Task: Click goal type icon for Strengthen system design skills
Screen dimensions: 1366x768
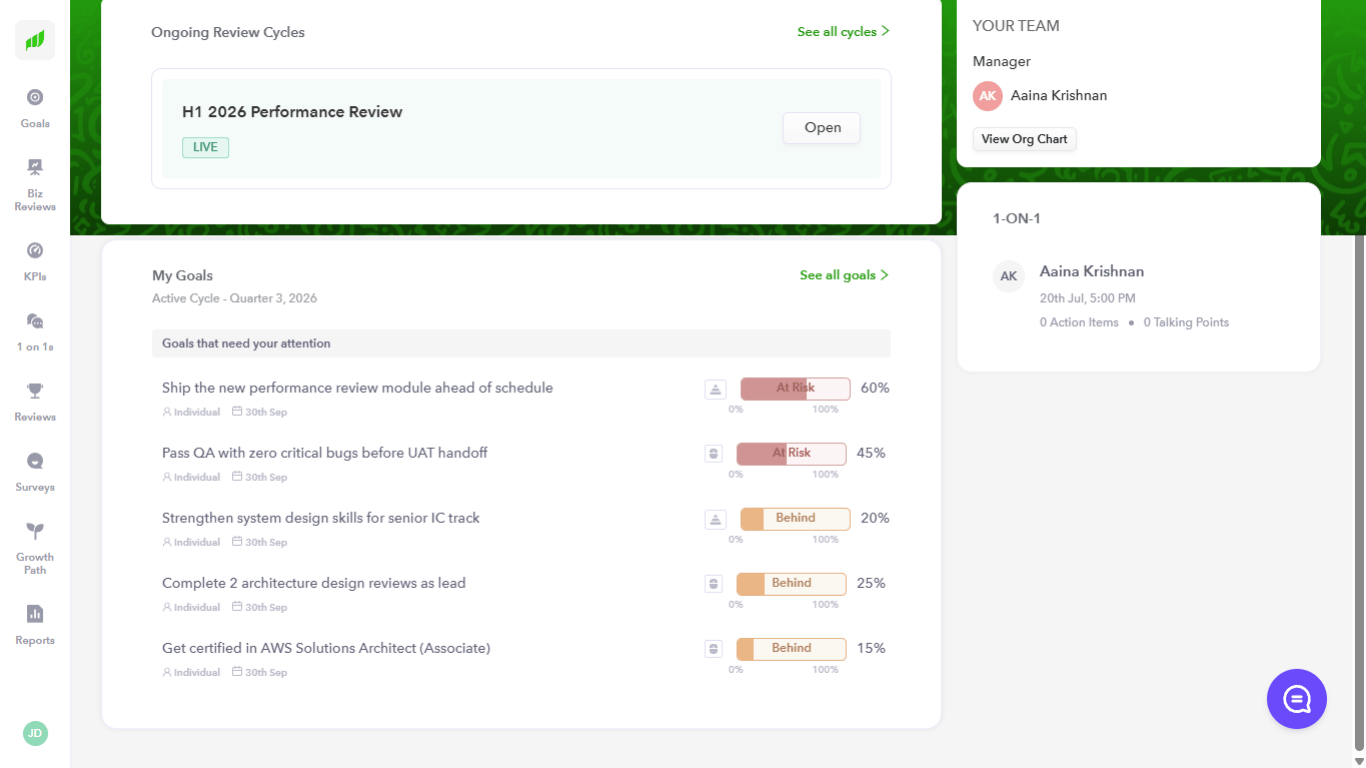Action: click(x=715, y=519)
